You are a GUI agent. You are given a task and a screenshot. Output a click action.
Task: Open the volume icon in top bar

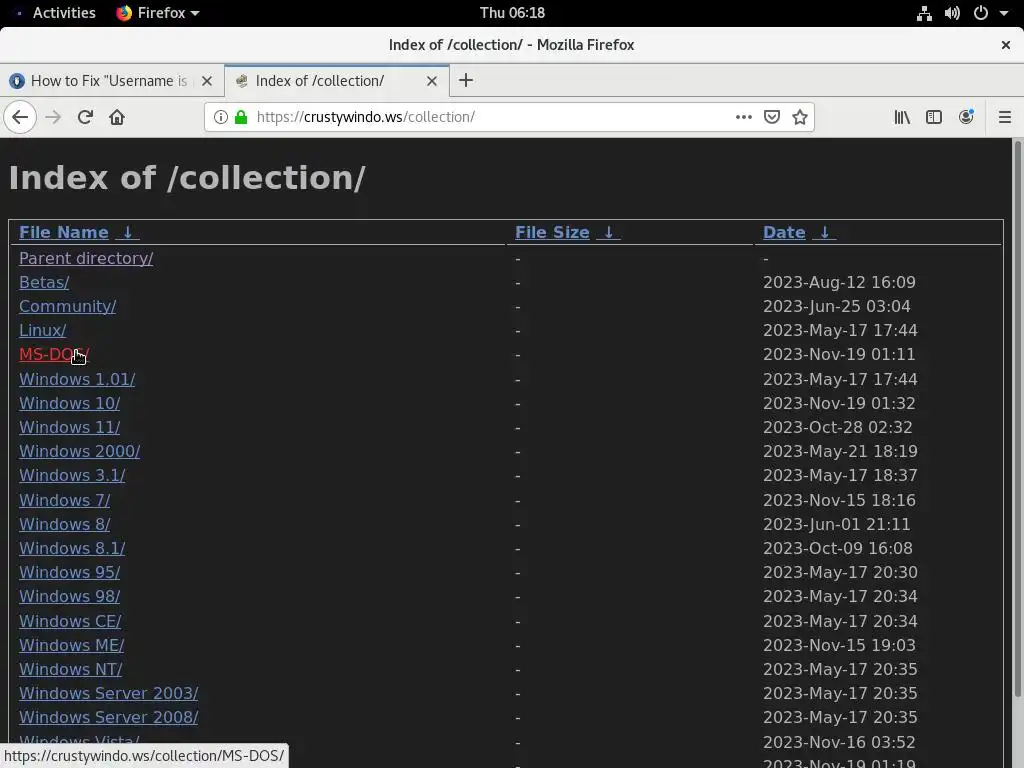[x=952, y=12]
